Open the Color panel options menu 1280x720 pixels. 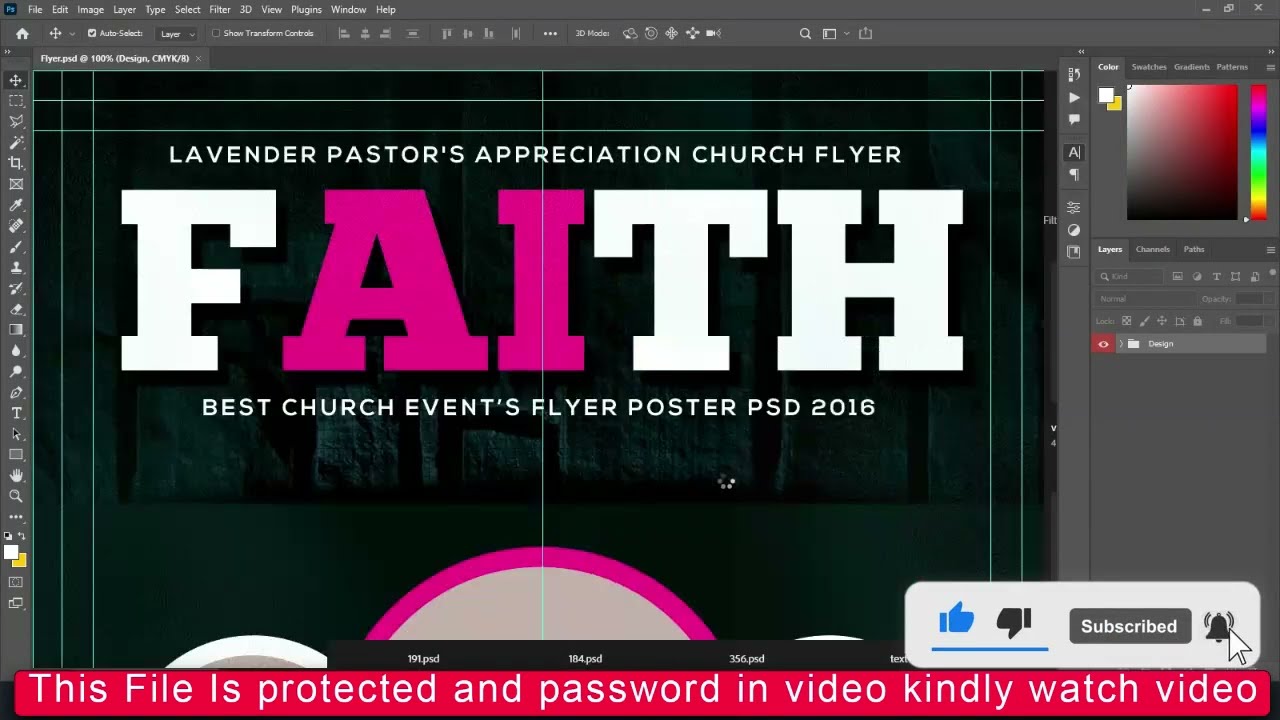[1271, 67]
